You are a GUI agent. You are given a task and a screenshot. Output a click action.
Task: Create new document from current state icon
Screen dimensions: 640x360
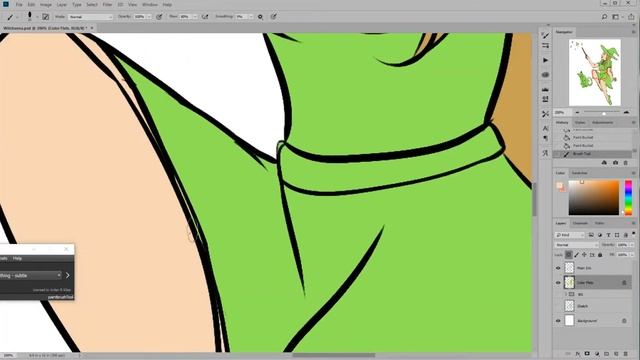click(604, 163)
